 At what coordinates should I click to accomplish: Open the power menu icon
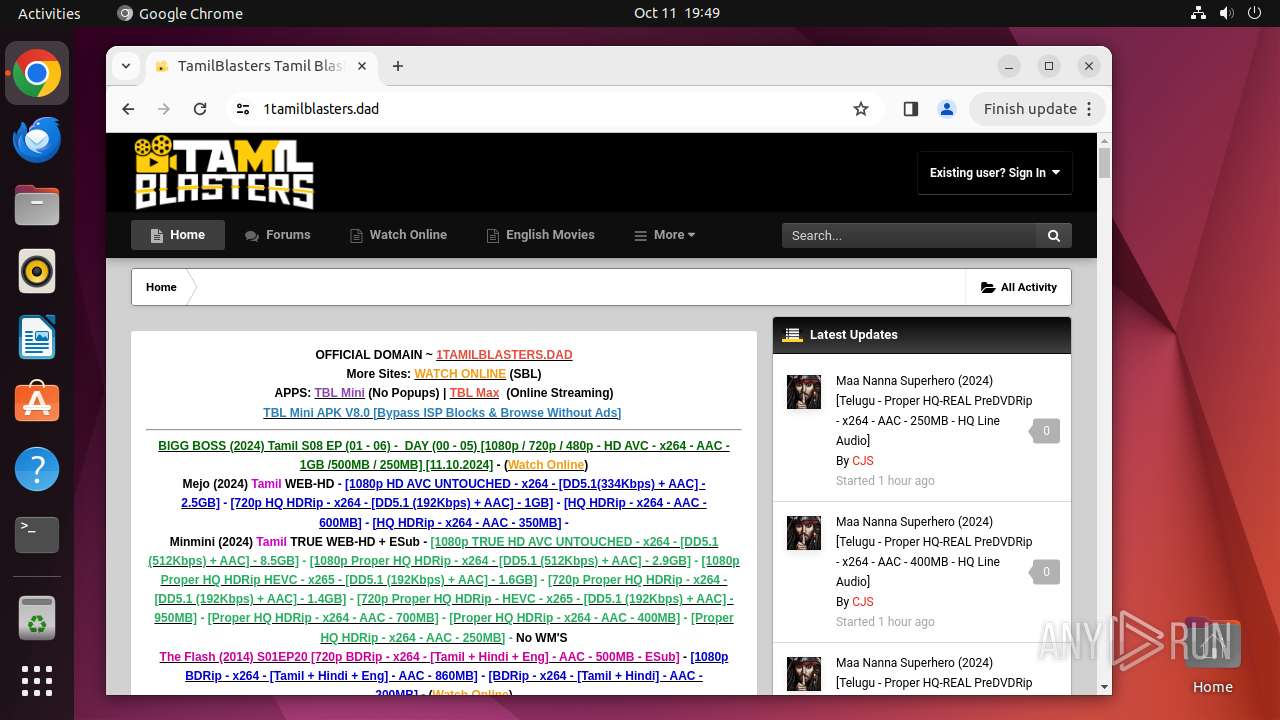(x=1254, y=13)
